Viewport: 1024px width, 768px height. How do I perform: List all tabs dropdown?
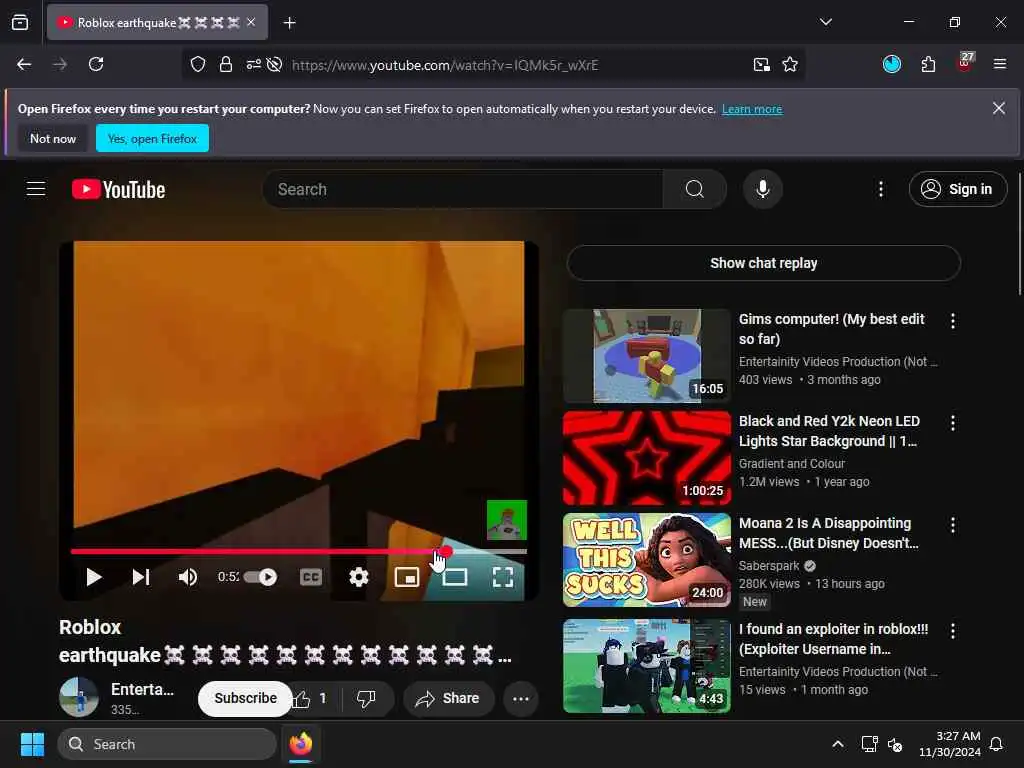click(826, 22)
